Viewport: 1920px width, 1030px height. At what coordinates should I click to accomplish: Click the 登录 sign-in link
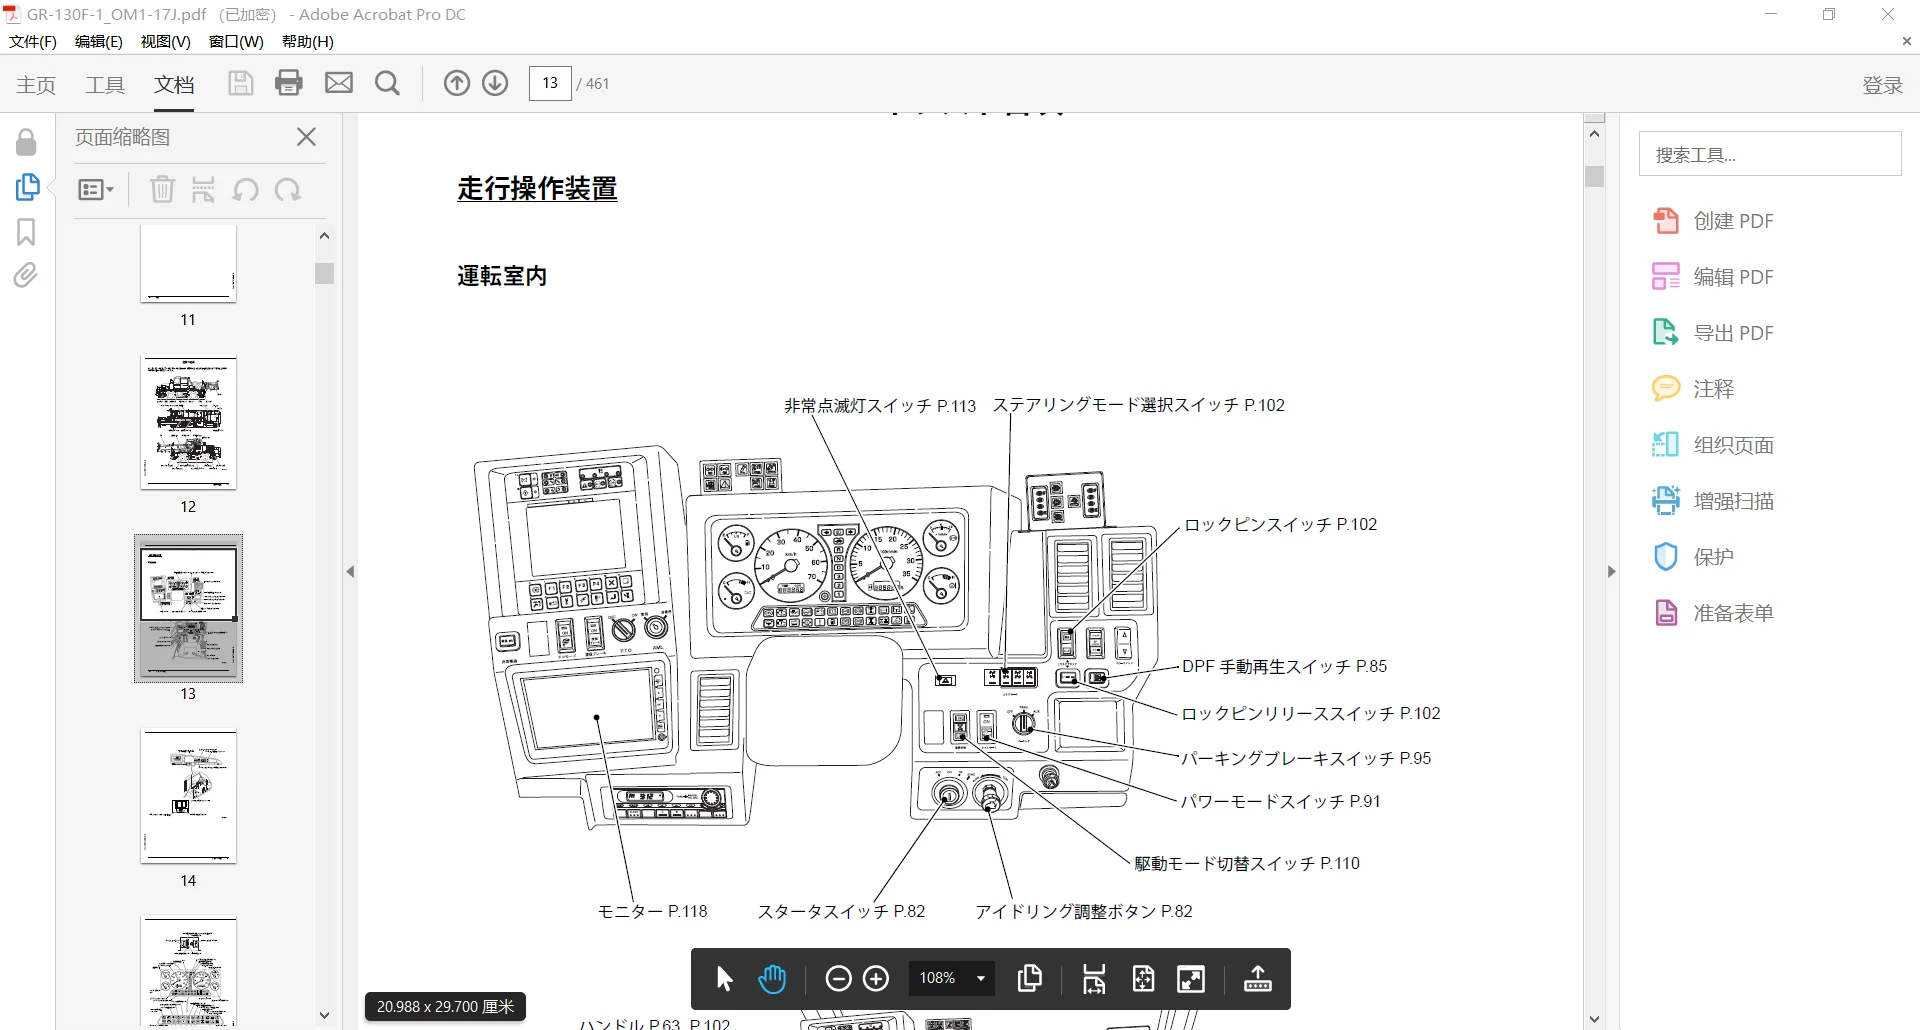pos(1882,85)
